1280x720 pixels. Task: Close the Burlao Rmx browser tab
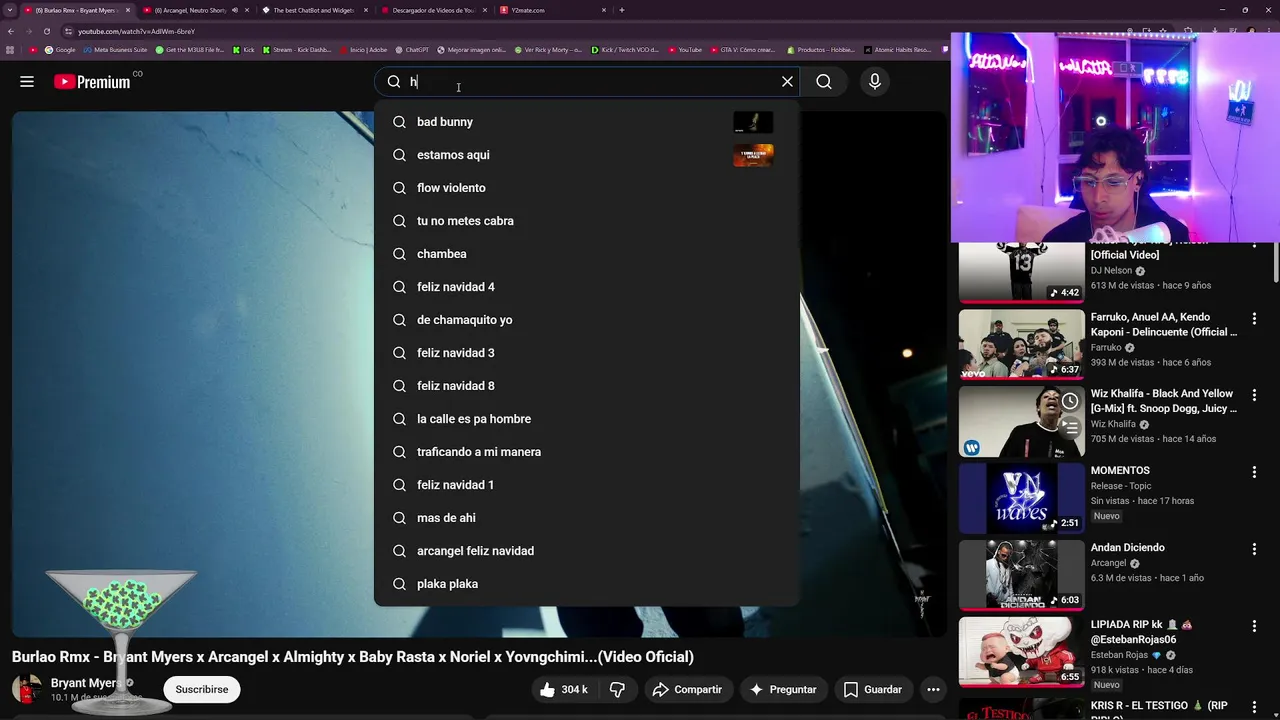[x=127, y=10]
